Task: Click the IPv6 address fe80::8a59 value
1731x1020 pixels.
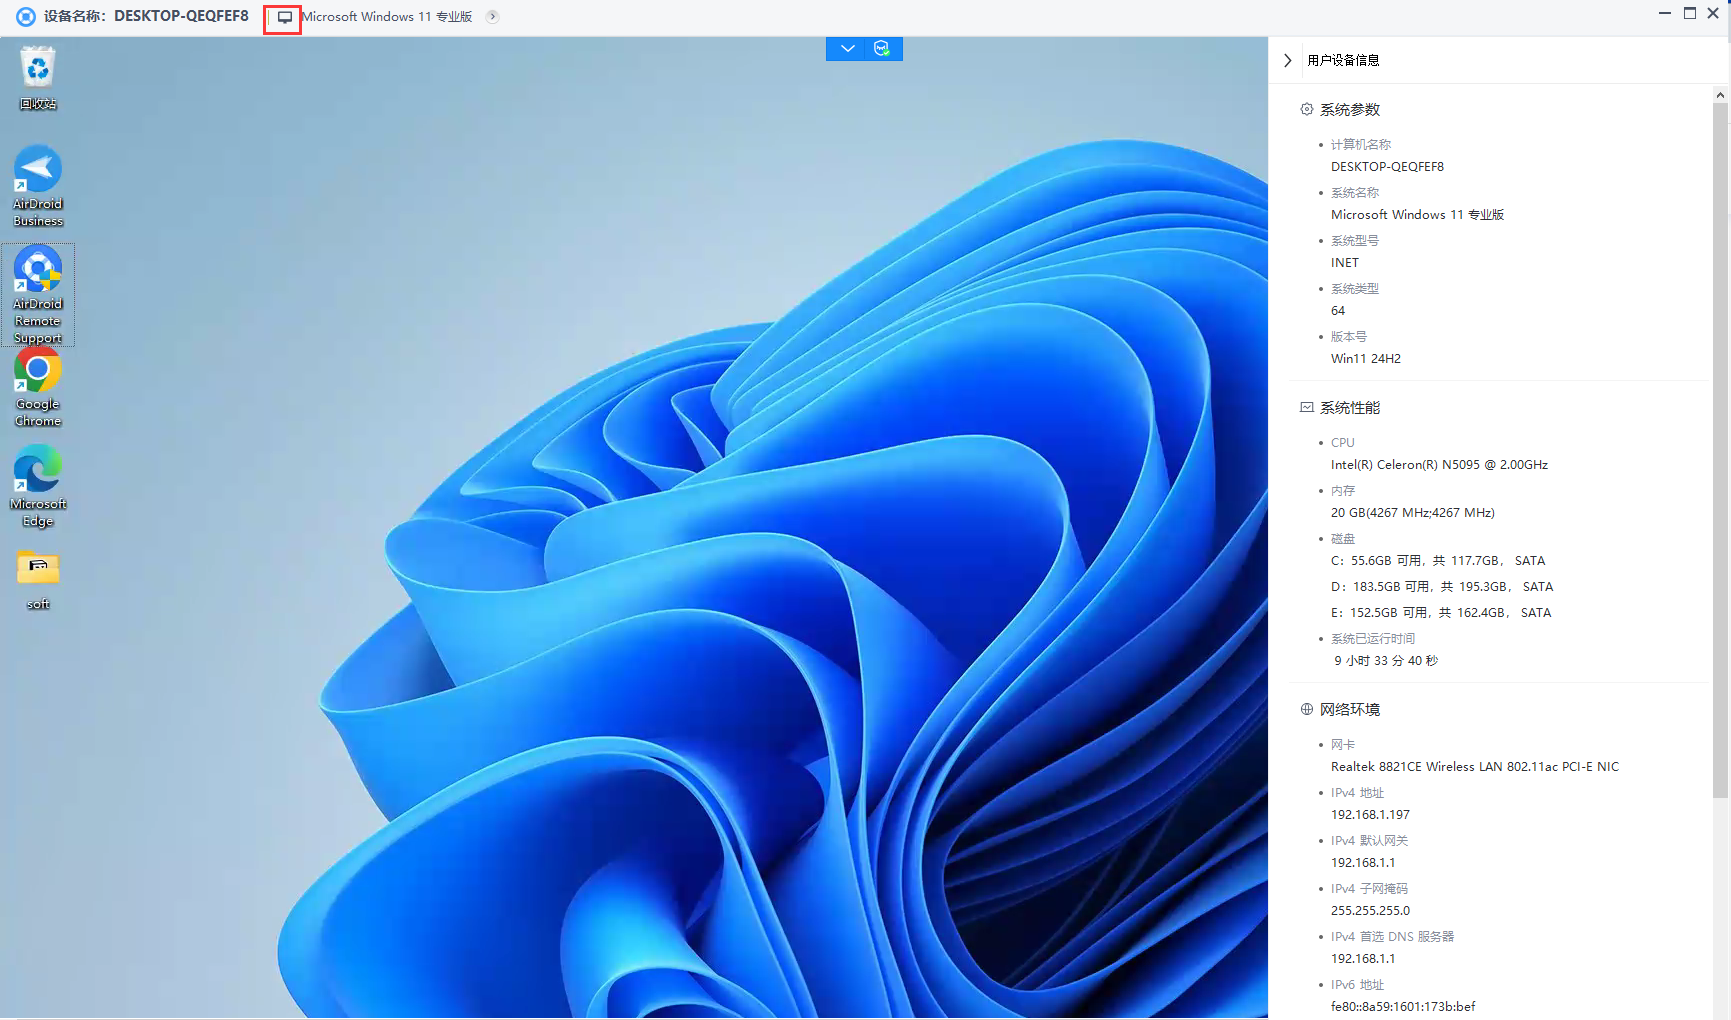Action: pos(1403,1007)
